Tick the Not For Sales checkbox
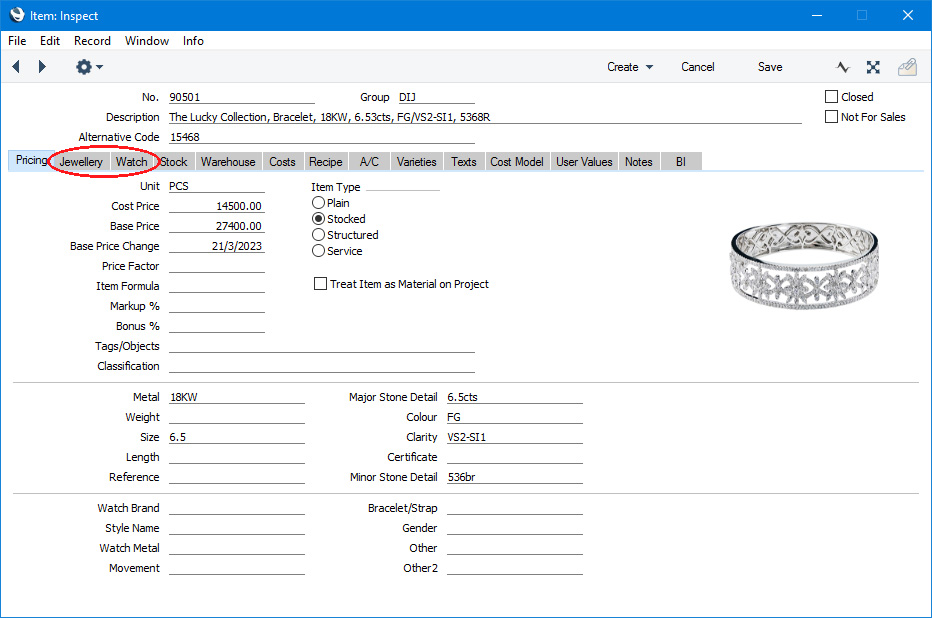This screenshot has height=618, width=932. [832, 117]
